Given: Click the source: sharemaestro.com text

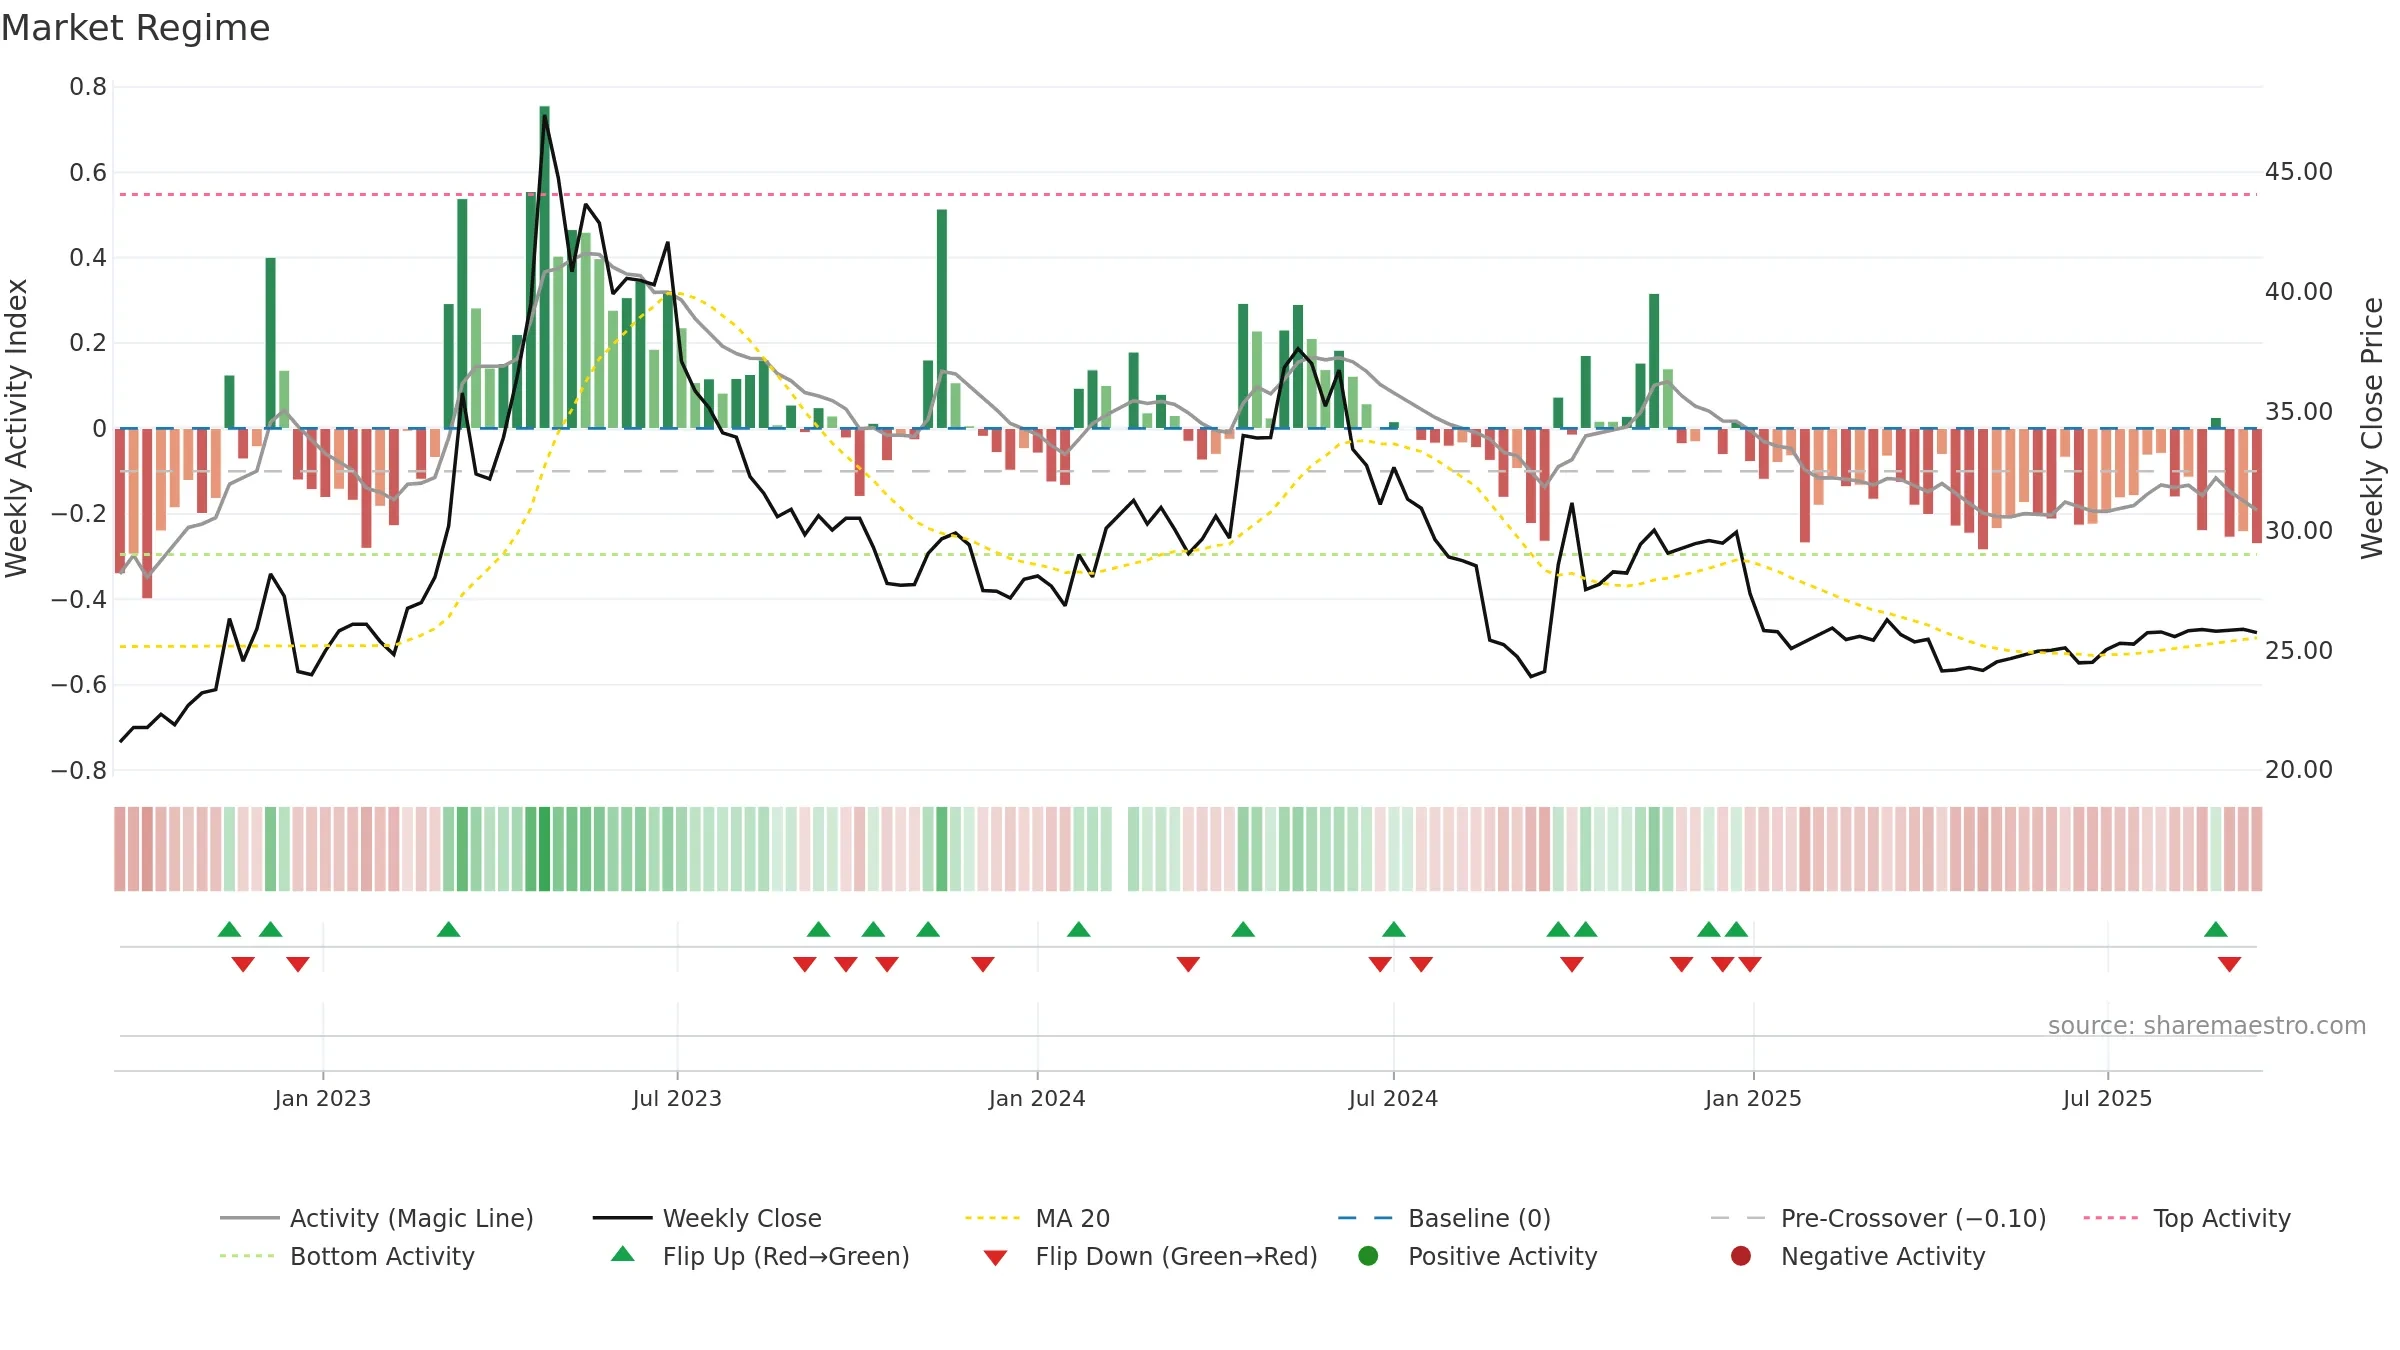Looking at the screenshot, I should pyautogui.click(x=2207, y=1025).
